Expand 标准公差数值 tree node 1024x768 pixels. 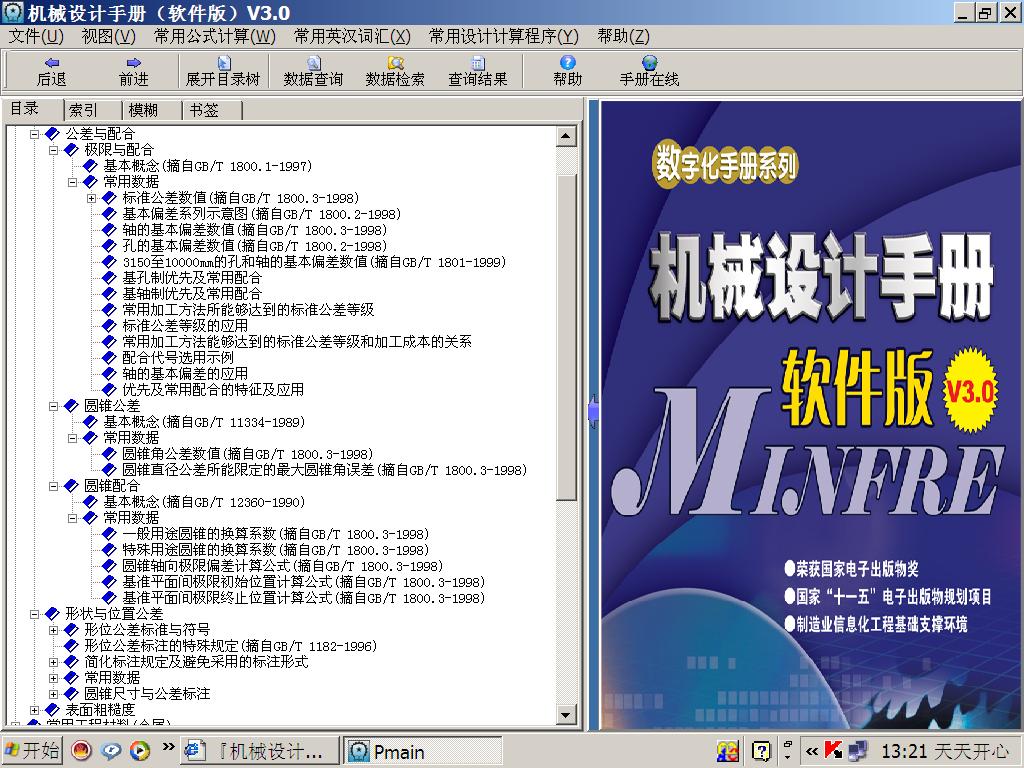[x=91, y=199]
